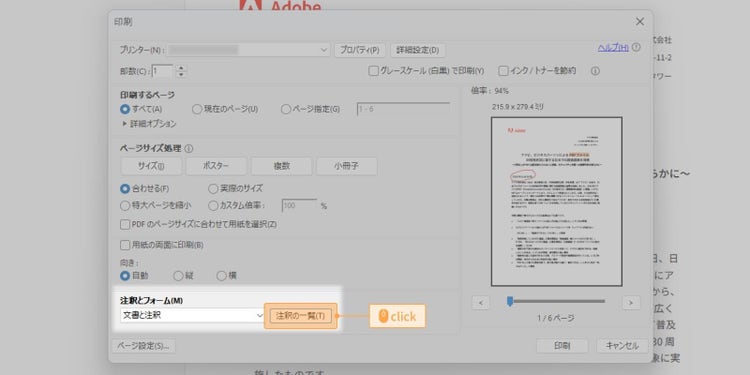Check PDFのページサイズに合わせて用紙を選択(Z)
The width and height of the screenshot is (750, 375).
pos(125,224)
